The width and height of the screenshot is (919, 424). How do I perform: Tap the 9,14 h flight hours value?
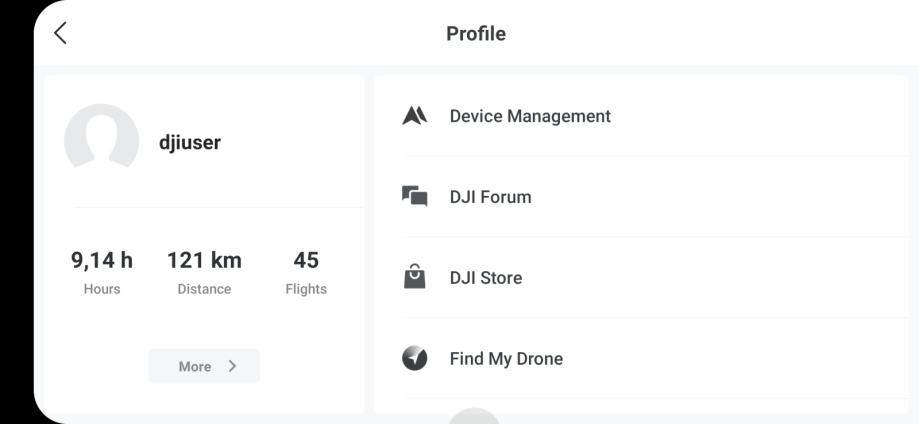[x=102, y=260]
